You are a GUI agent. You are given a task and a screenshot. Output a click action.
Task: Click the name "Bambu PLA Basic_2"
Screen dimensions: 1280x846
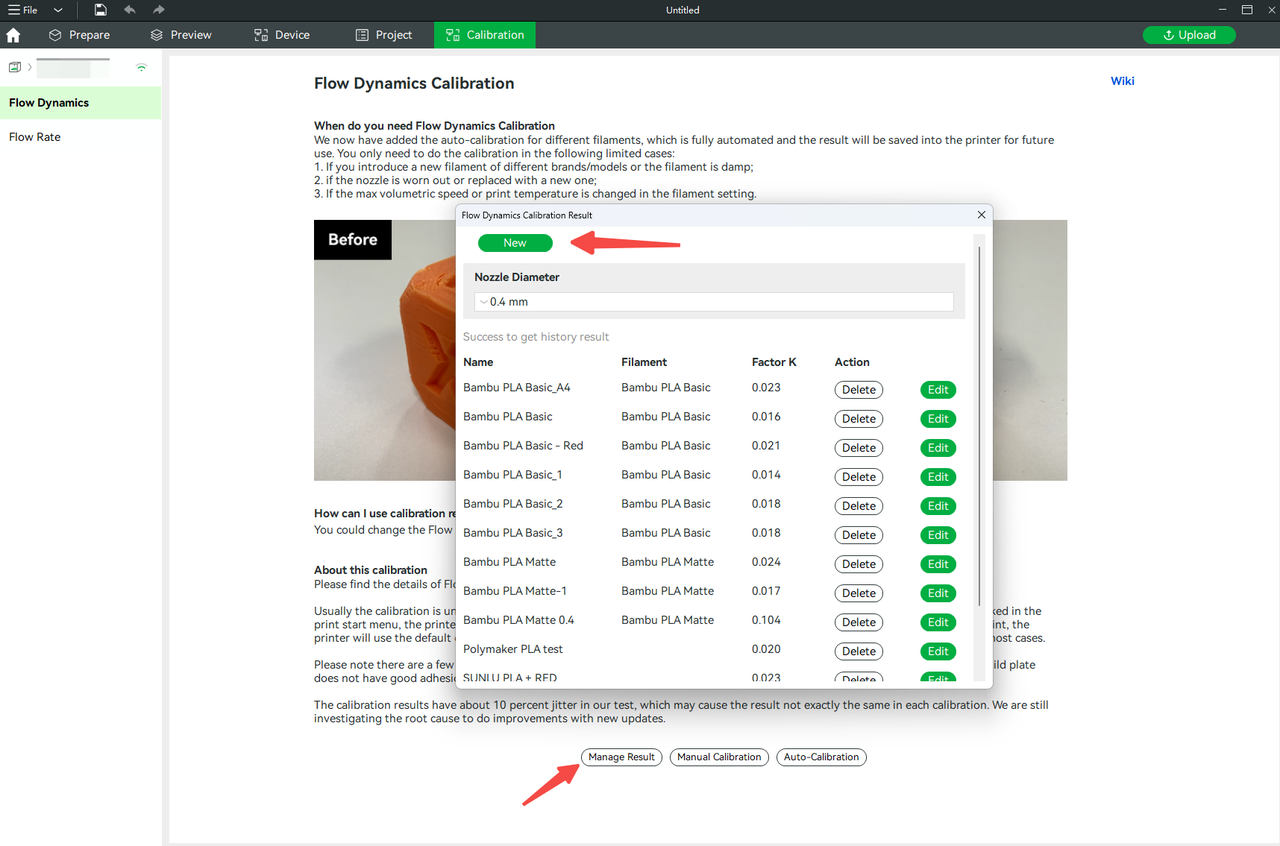point(513,503)
